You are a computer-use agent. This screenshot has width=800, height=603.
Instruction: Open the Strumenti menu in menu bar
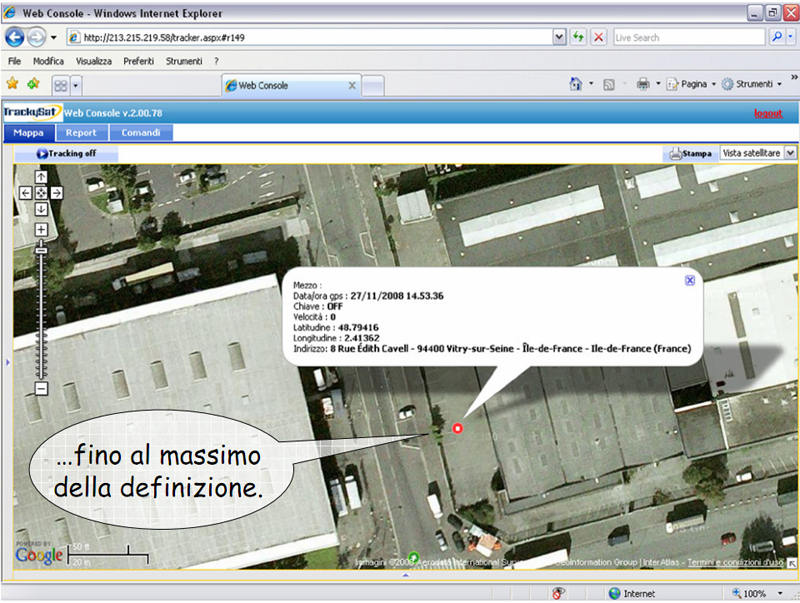click(x=184, y=61)
